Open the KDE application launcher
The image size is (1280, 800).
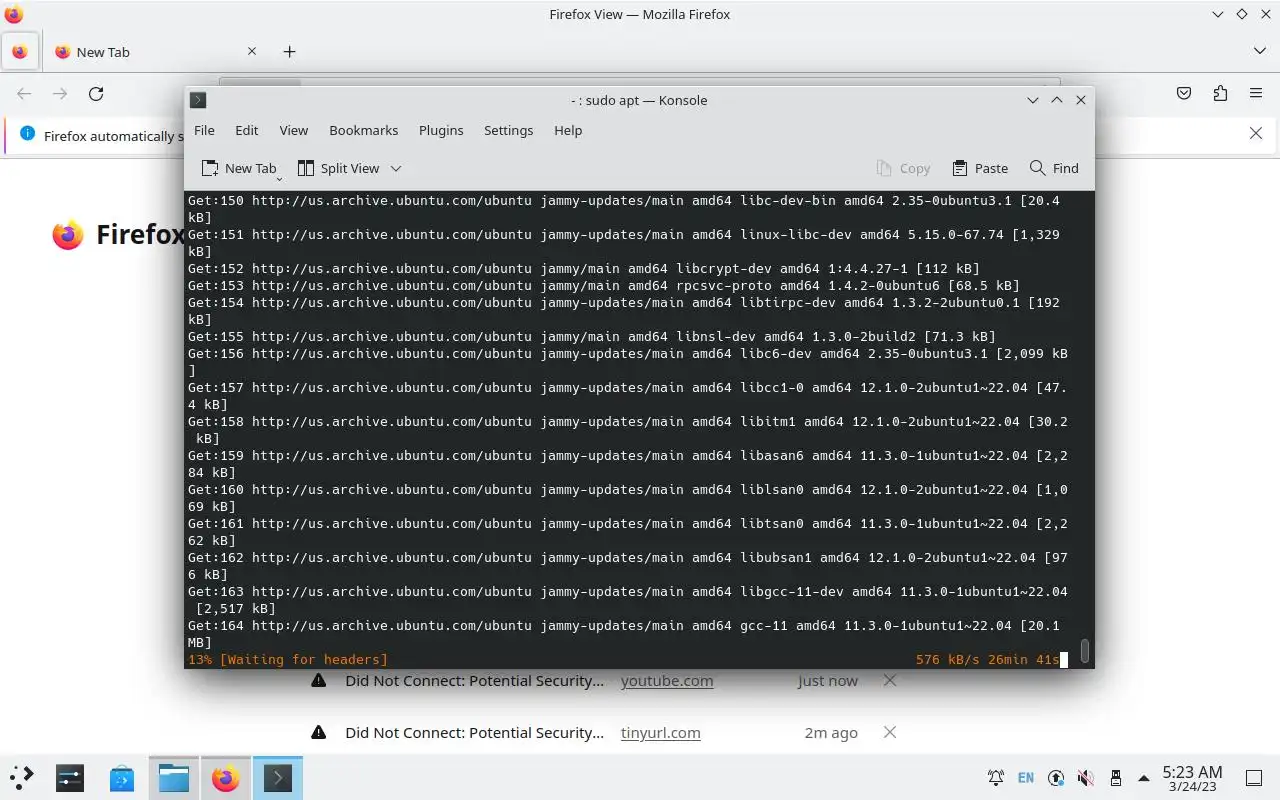point(22,777)
